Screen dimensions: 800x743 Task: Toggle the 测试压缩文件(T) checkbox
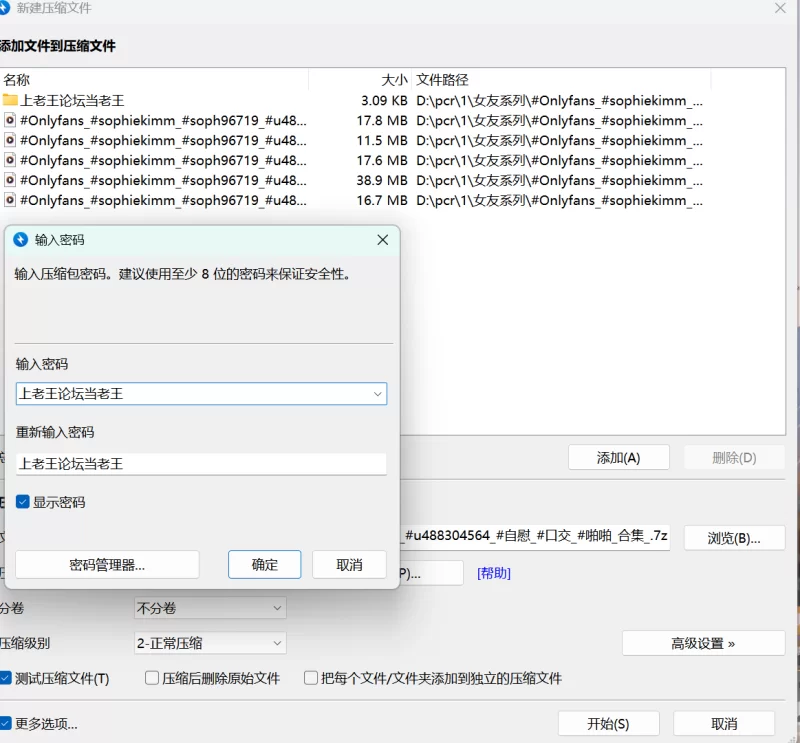[6, 678]
